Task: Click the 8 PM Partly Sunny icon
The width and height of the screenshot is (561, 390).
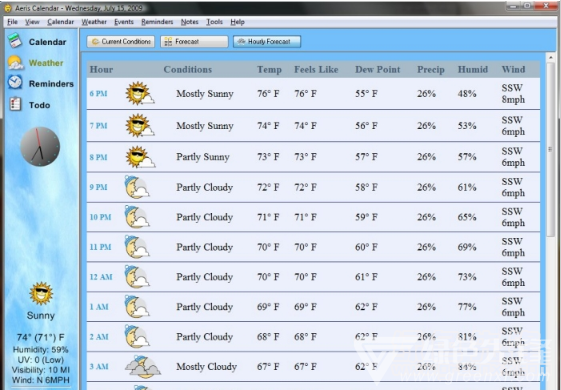Action: point(140,157)
